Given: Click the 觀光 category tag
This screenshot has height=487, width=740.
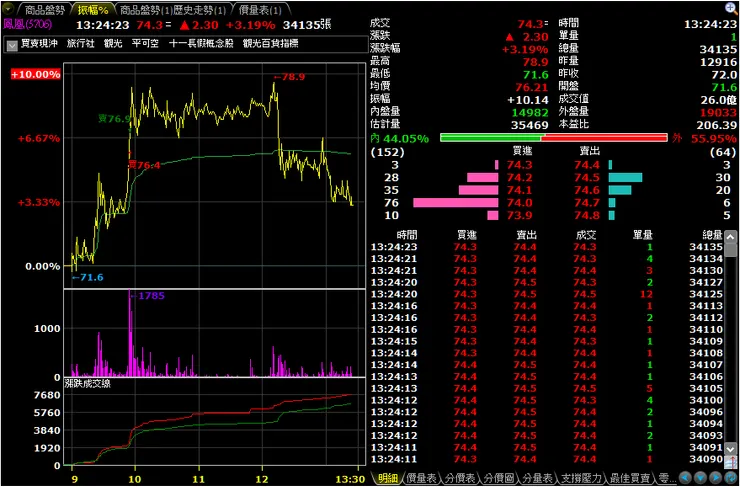Looking at the screenshot, I should point(113,43).
